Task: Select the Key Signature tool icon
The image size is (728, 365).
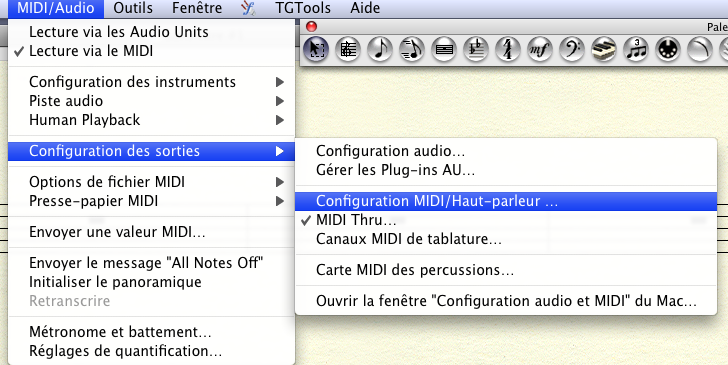Action: click(476, 49)
